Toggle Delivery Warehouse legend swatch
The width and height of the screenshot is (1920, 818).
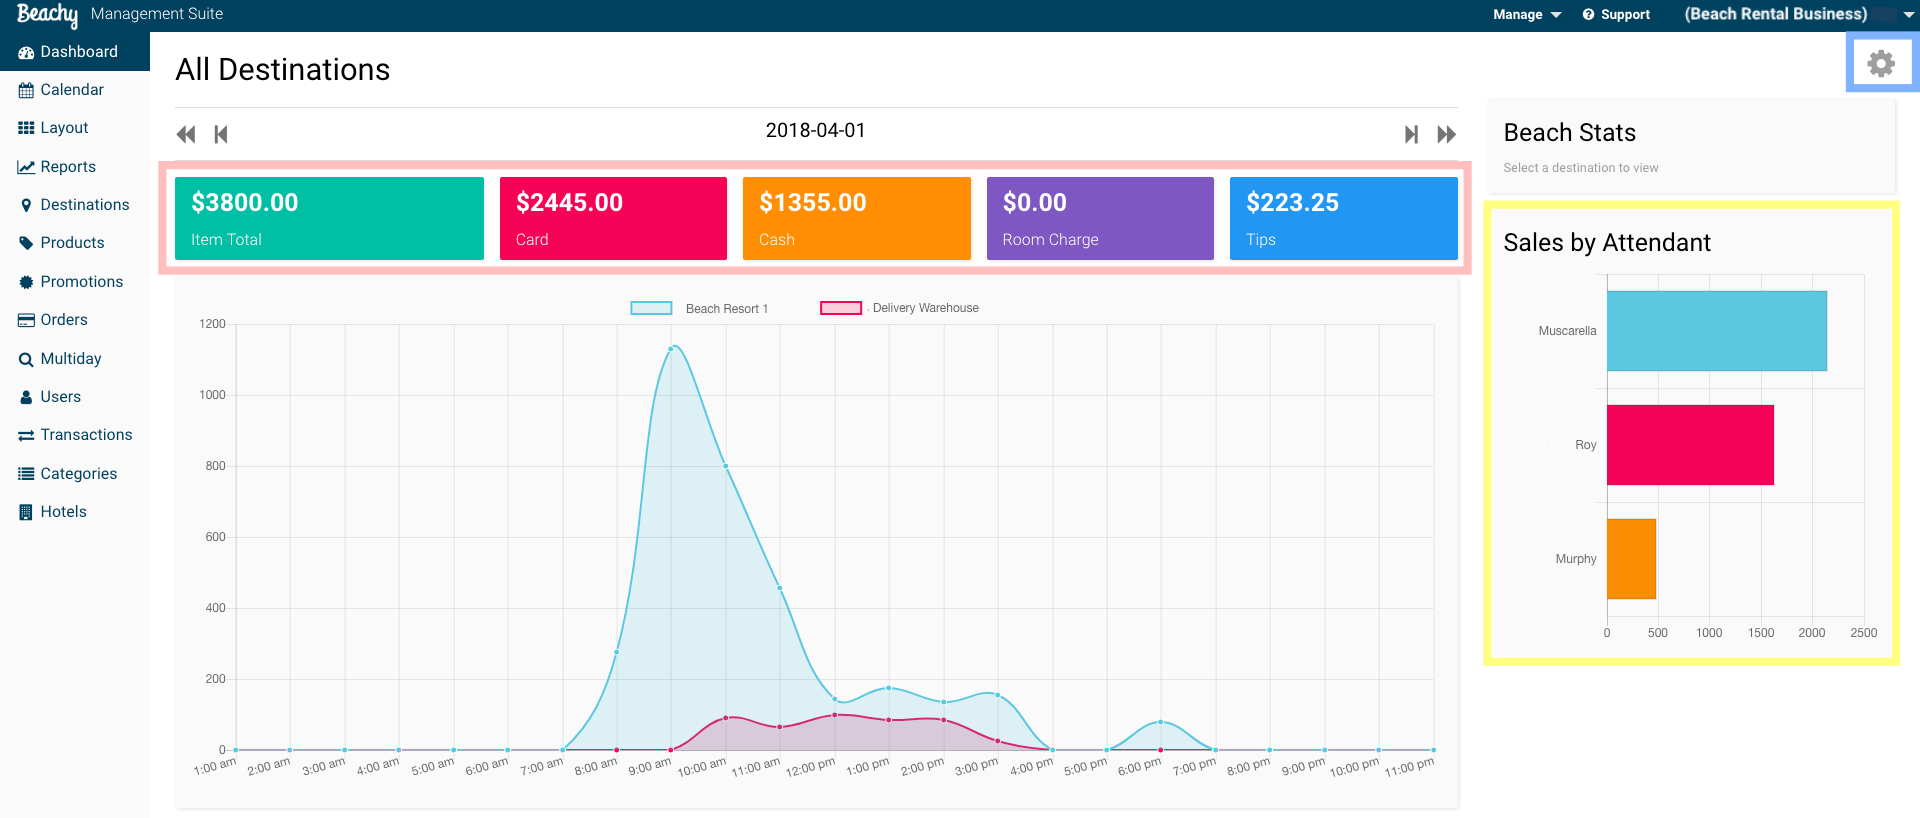pos(841,308)
